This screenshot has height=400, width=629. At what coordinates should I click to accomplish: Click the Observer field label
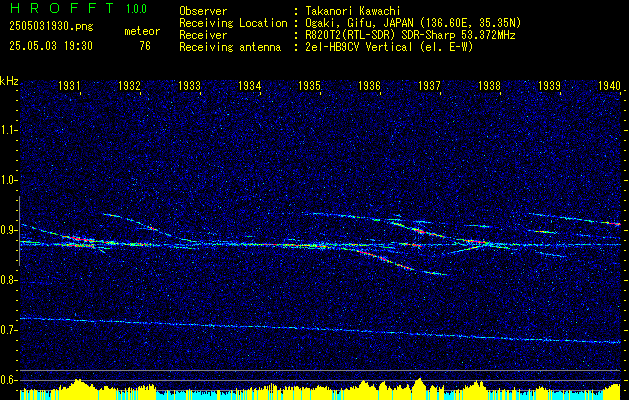point(203,11)
